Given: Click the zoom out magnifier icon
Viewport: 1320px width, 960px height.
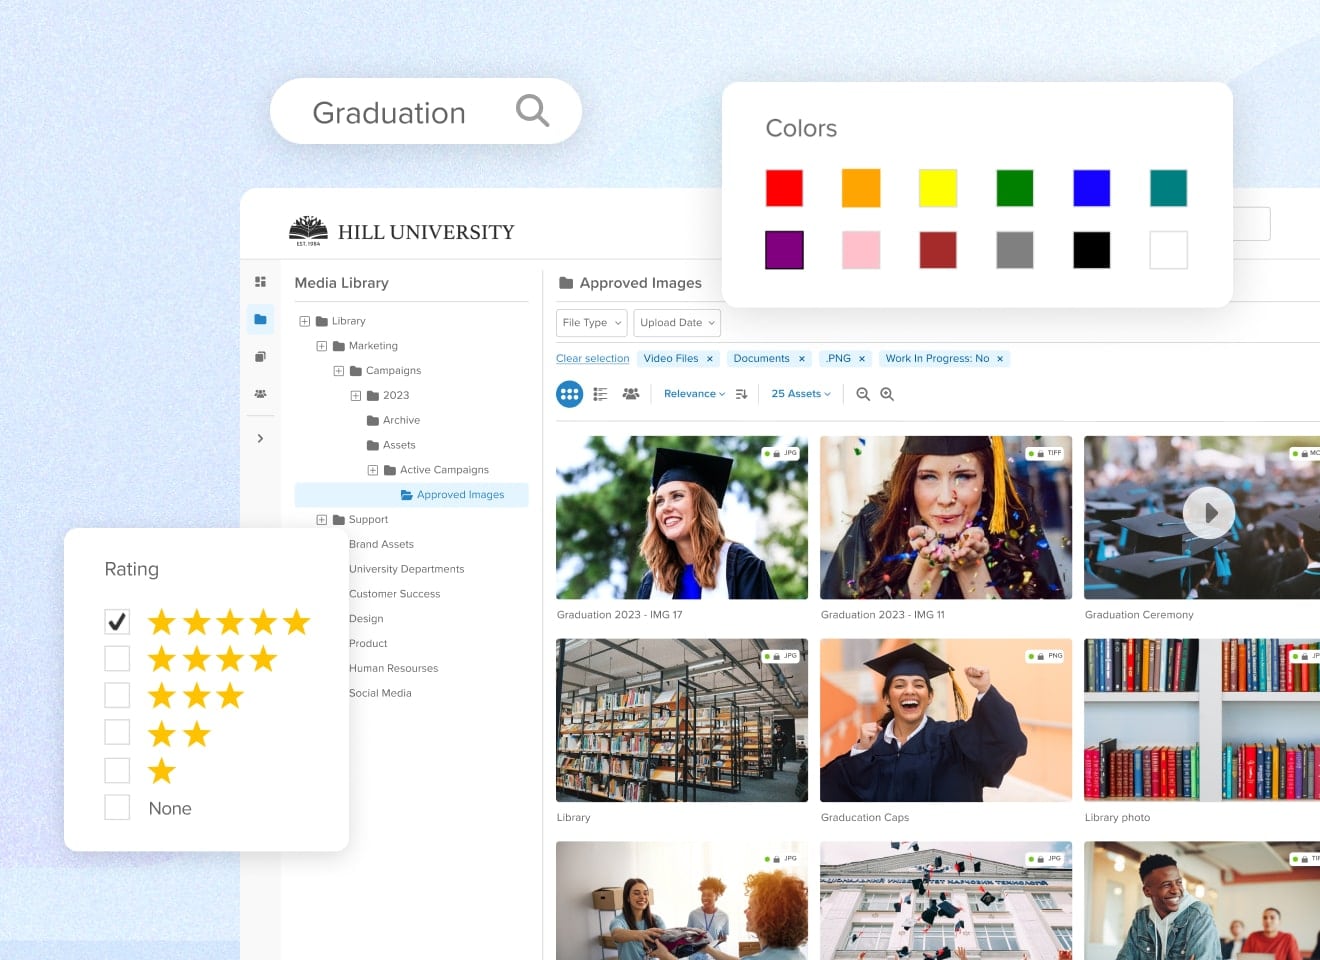Looking at the screenshot, I should tap(863, 394).
